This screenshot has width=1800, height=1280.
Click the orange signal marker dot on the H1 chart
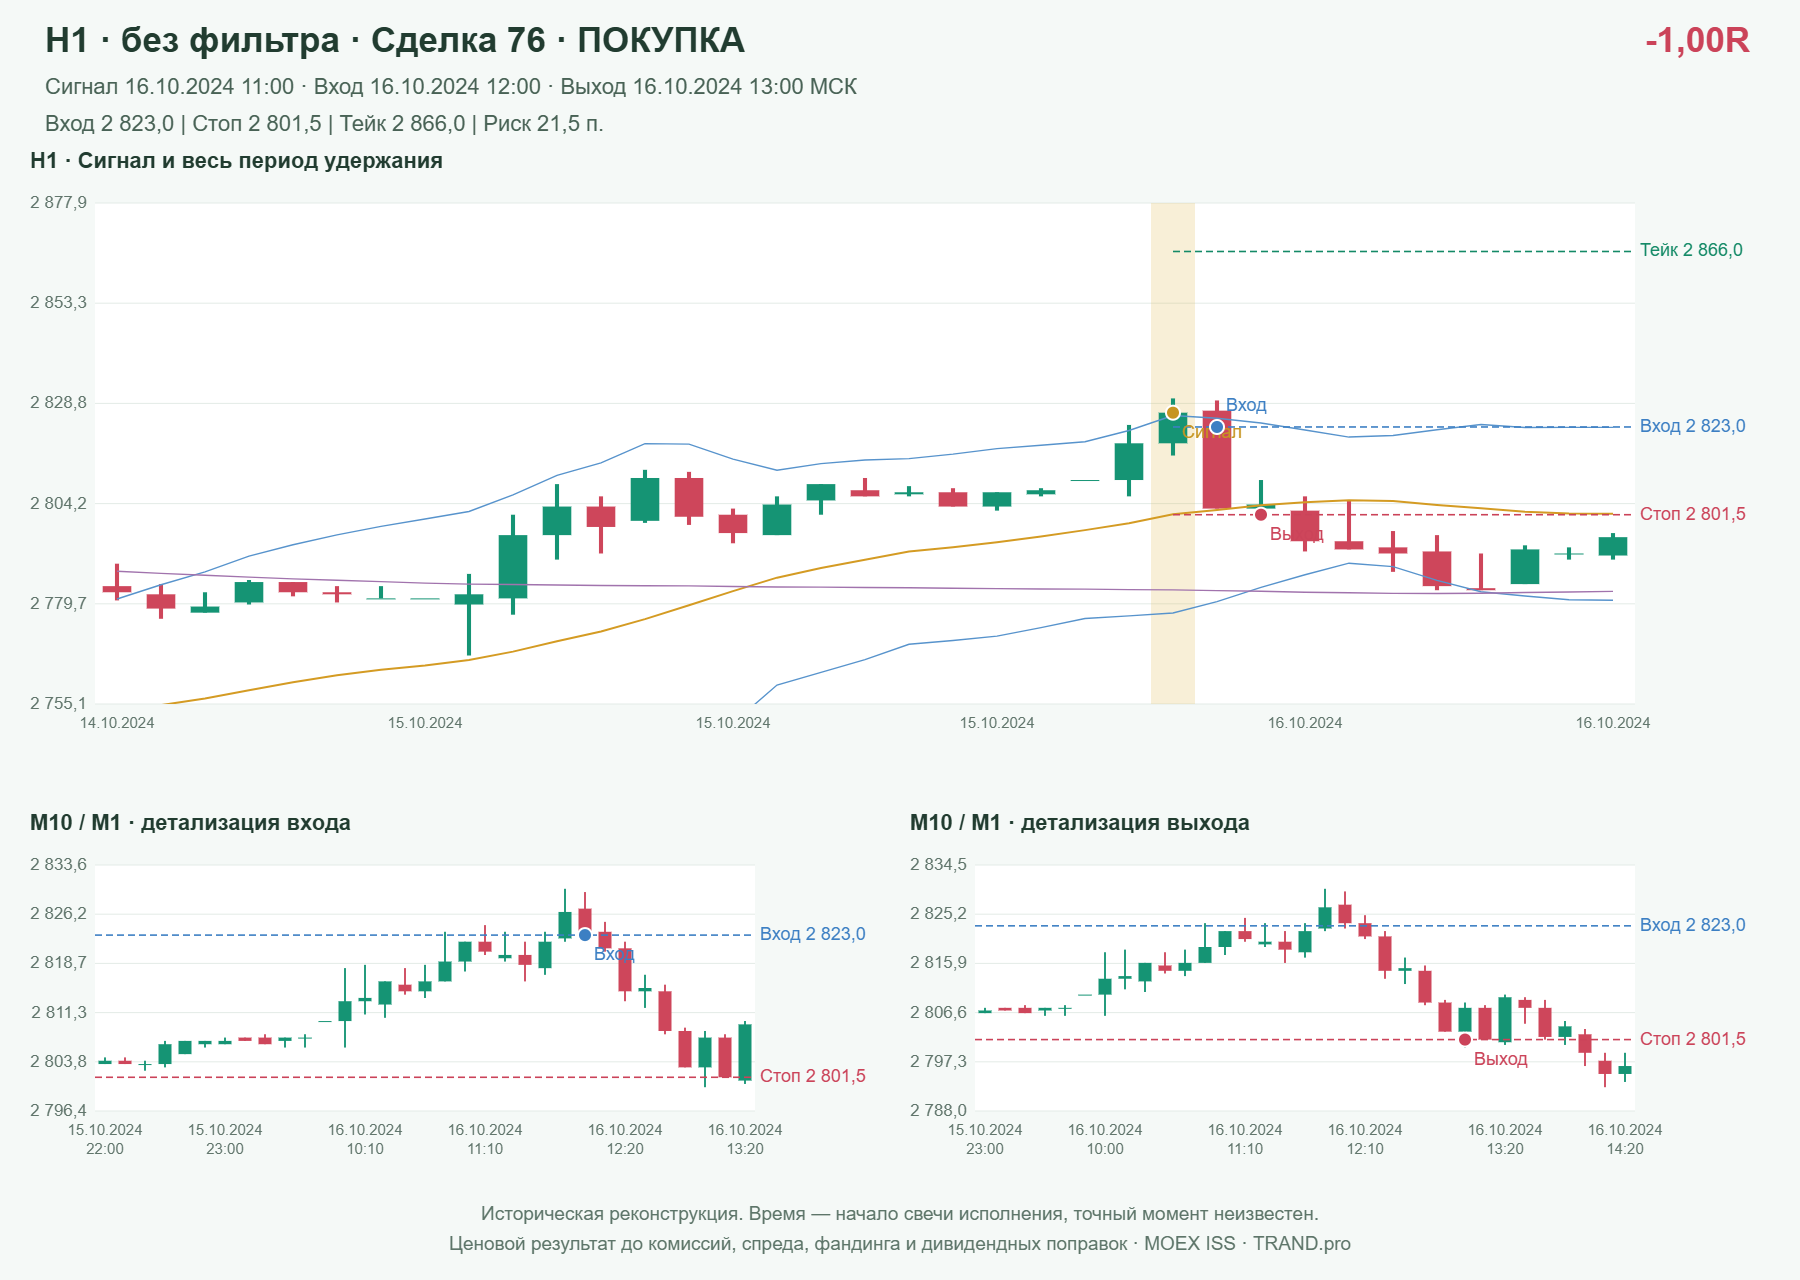click(x=1172, y=413)
